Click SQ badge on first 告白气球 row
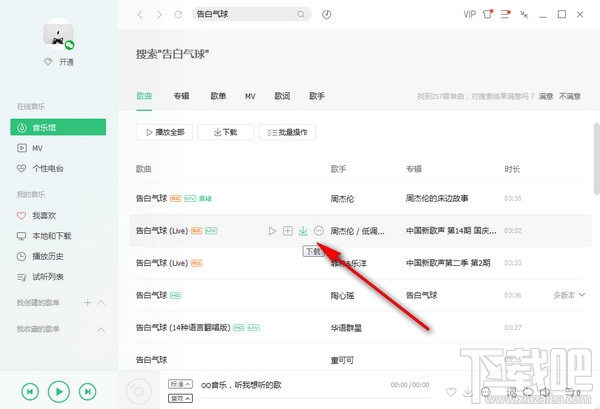Screen dimensions: 600x409 [176, 198]
